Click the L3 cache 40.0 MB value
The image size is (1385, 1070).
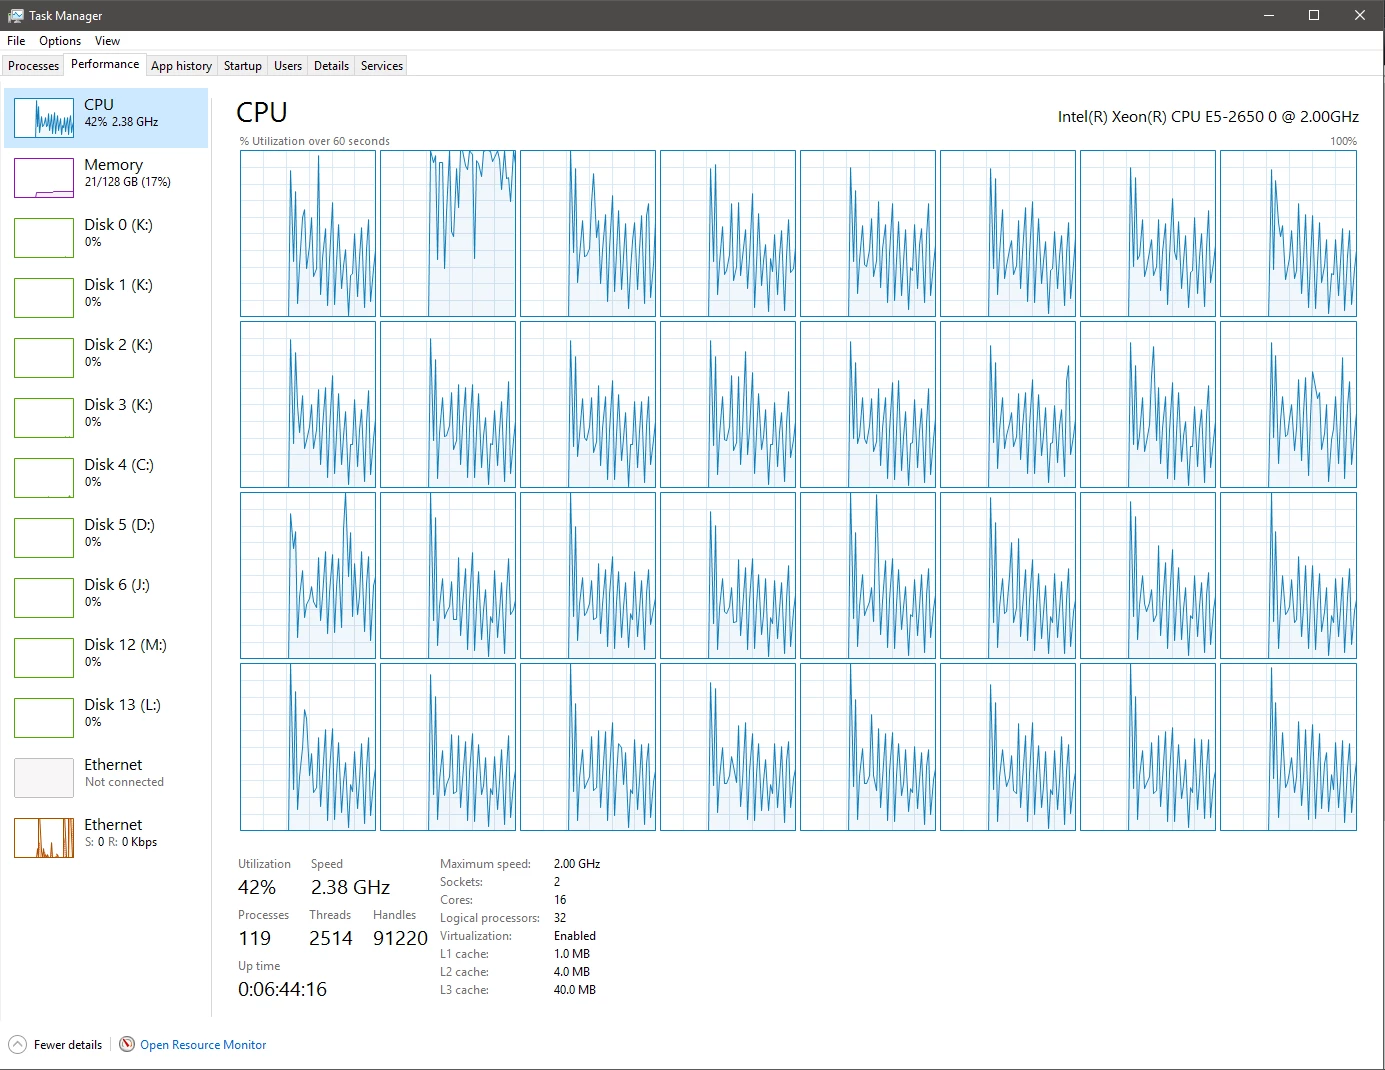pos(575,990)
